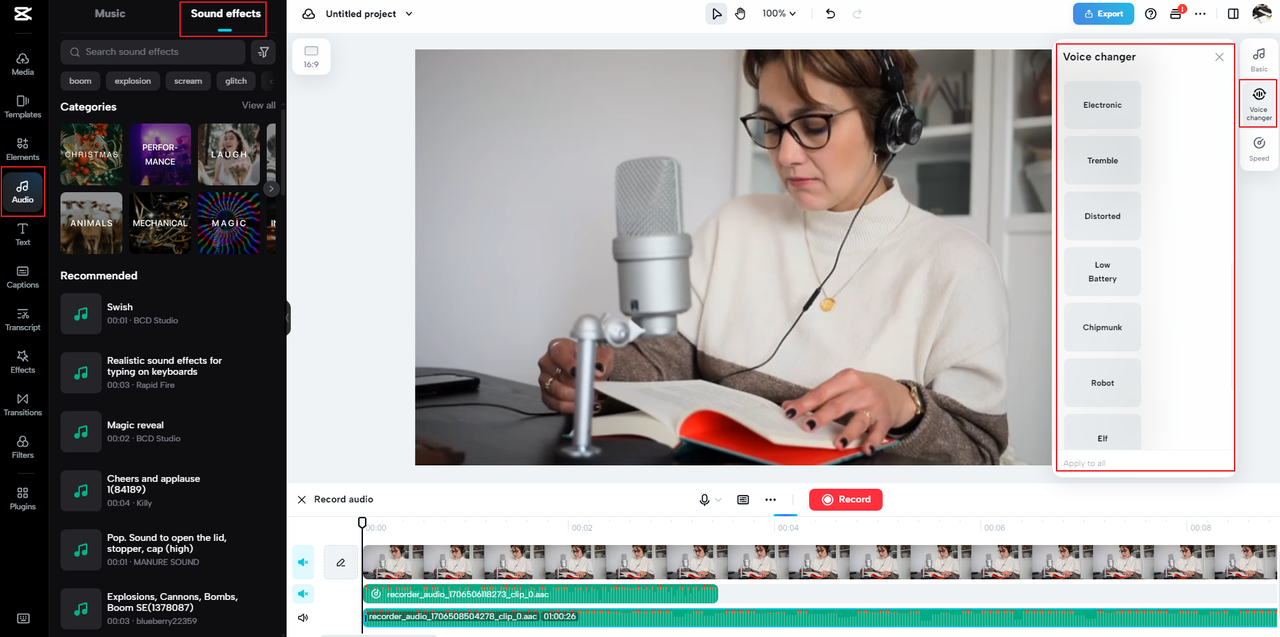Toggle mute on the first audio track
The height and width of the screenshot is (637, 1280).
click(303, 594)
